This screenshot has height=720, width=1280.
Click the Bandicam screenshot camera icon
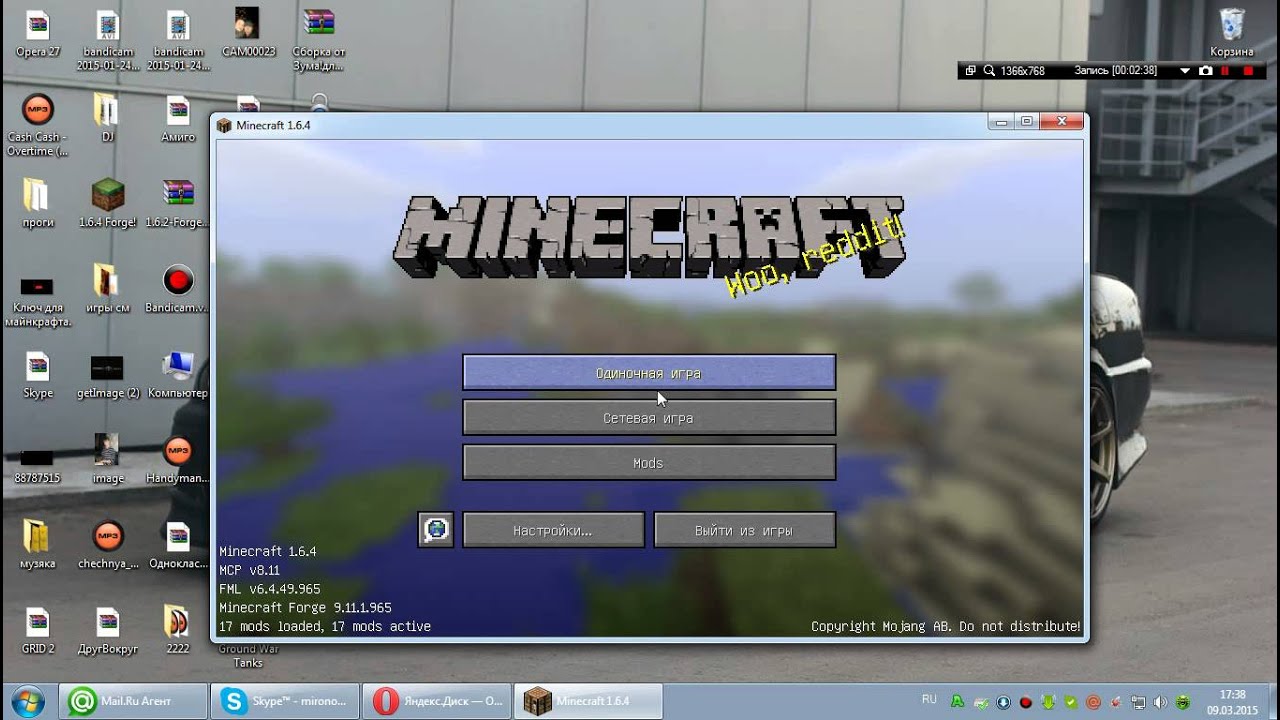click(x=1206, y=71)
